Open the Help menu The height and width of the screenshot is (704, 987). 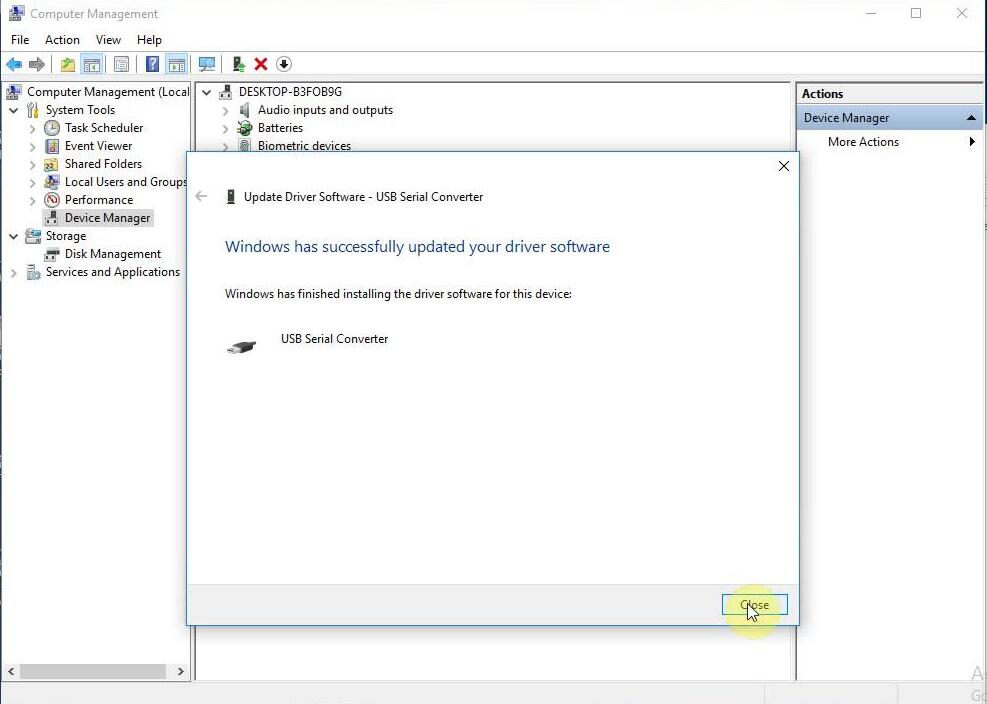point(149,40)
